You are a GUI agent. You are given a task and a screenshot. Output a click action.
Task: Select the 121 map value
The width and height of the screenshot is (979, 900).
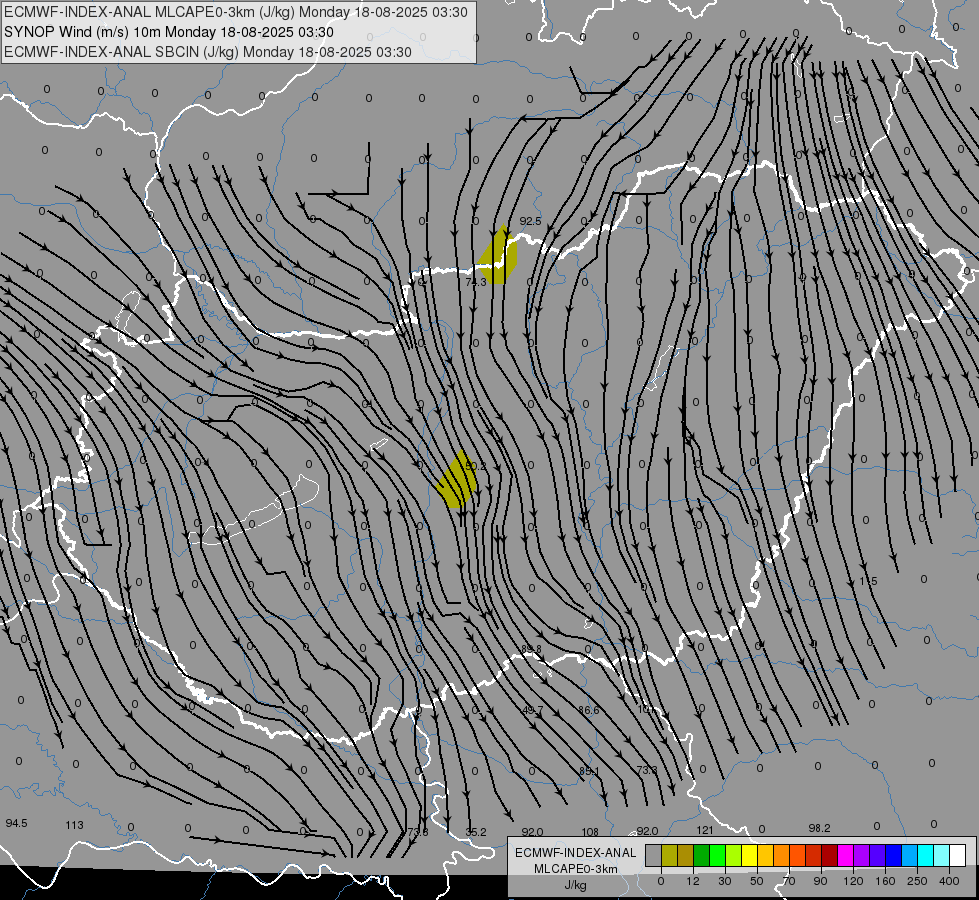point(705,830)
